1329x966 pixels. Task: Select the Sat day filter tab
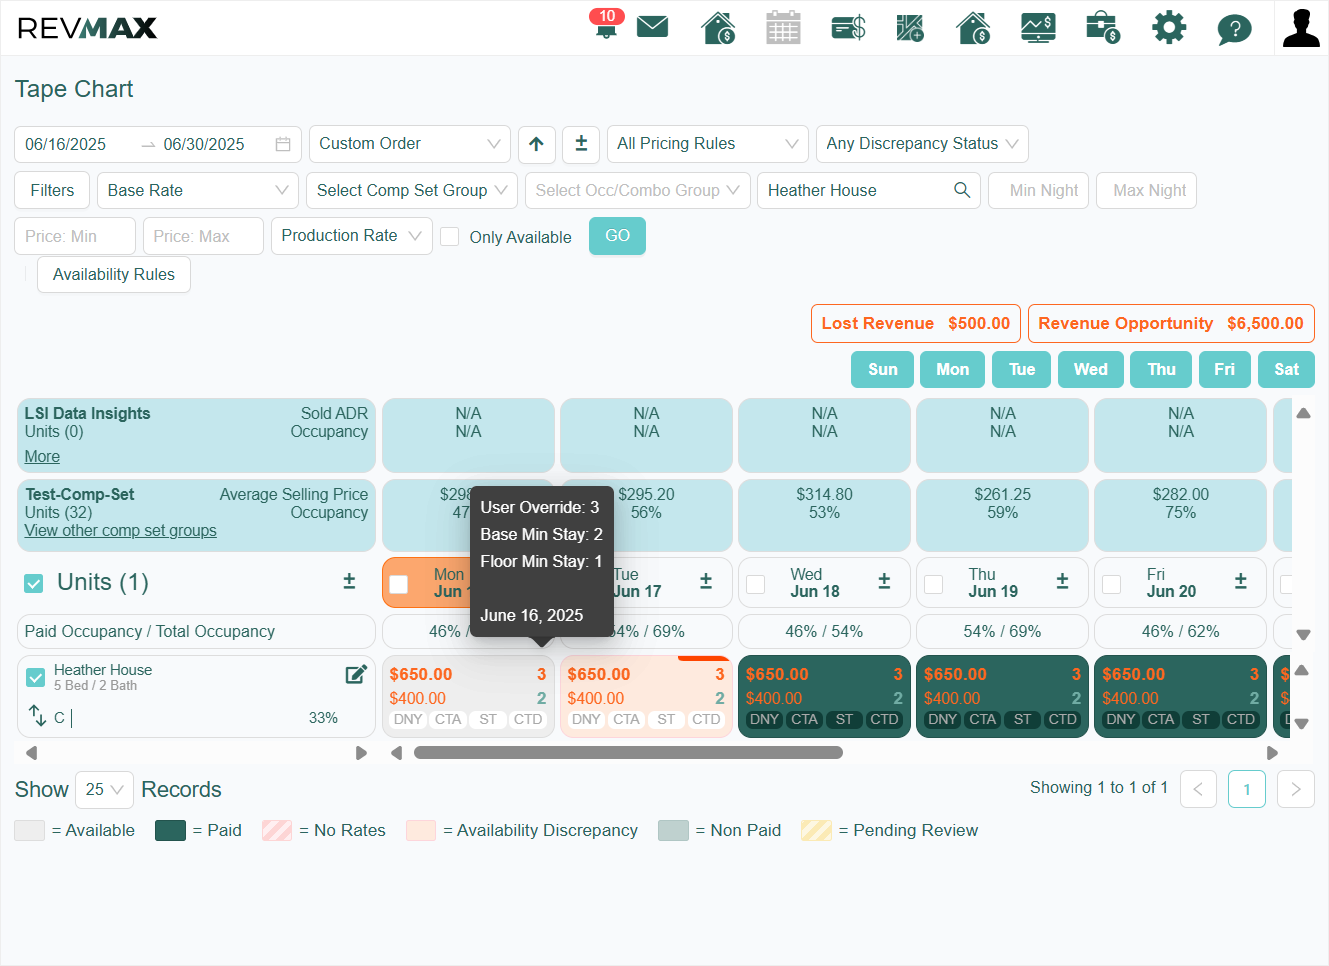(x=1286, y=369)
